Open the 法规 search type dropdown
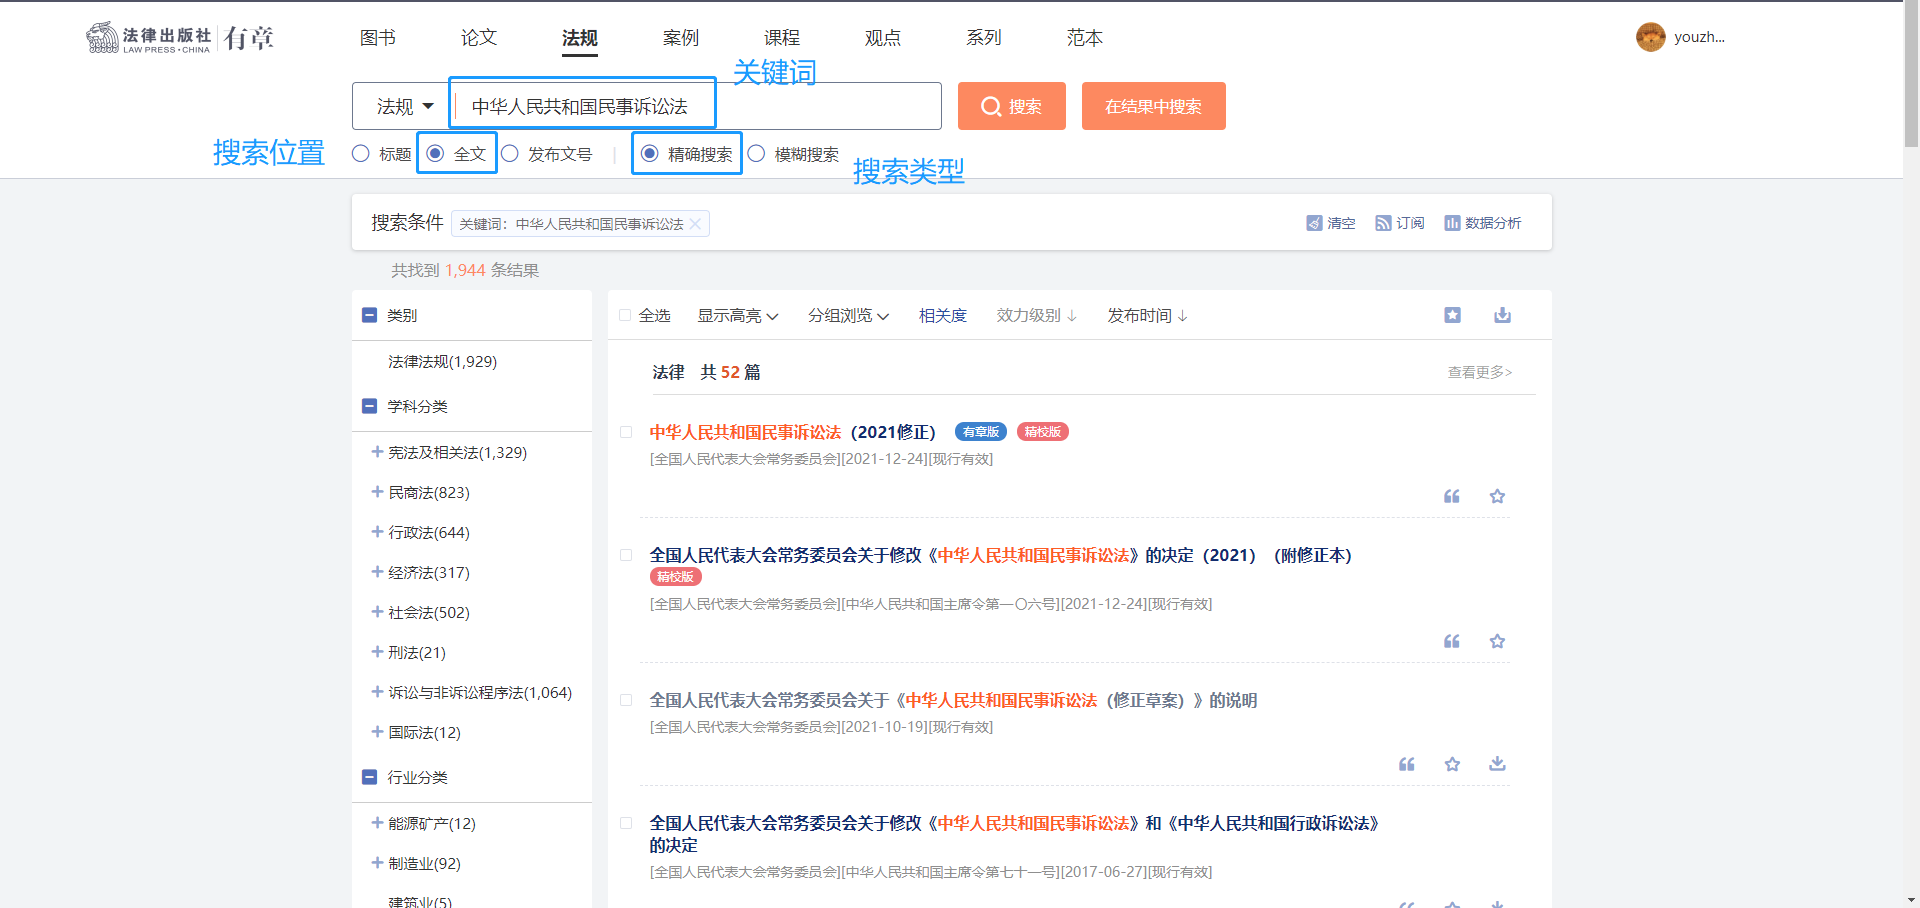Screen dimensions: 1920x908 [404, 107]
